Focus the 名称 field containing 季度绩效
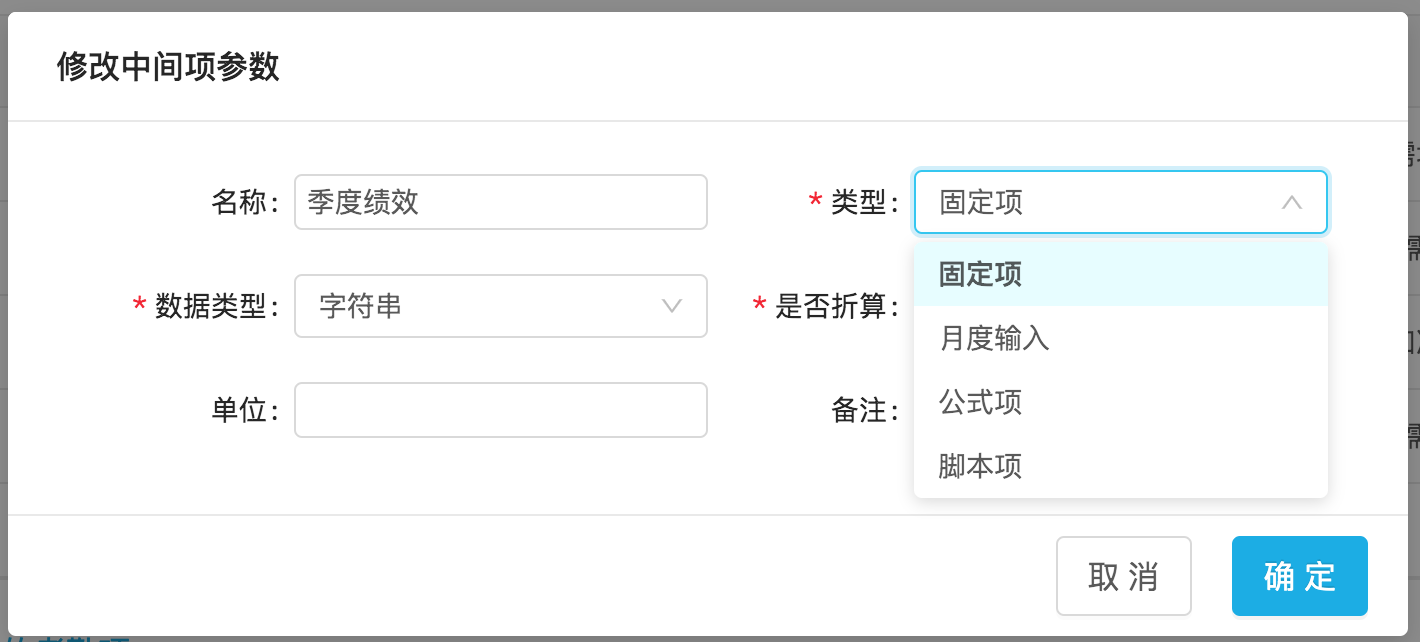Image resolution: width=1420 pixels, height=642 pixels. (x=501, y=202)
